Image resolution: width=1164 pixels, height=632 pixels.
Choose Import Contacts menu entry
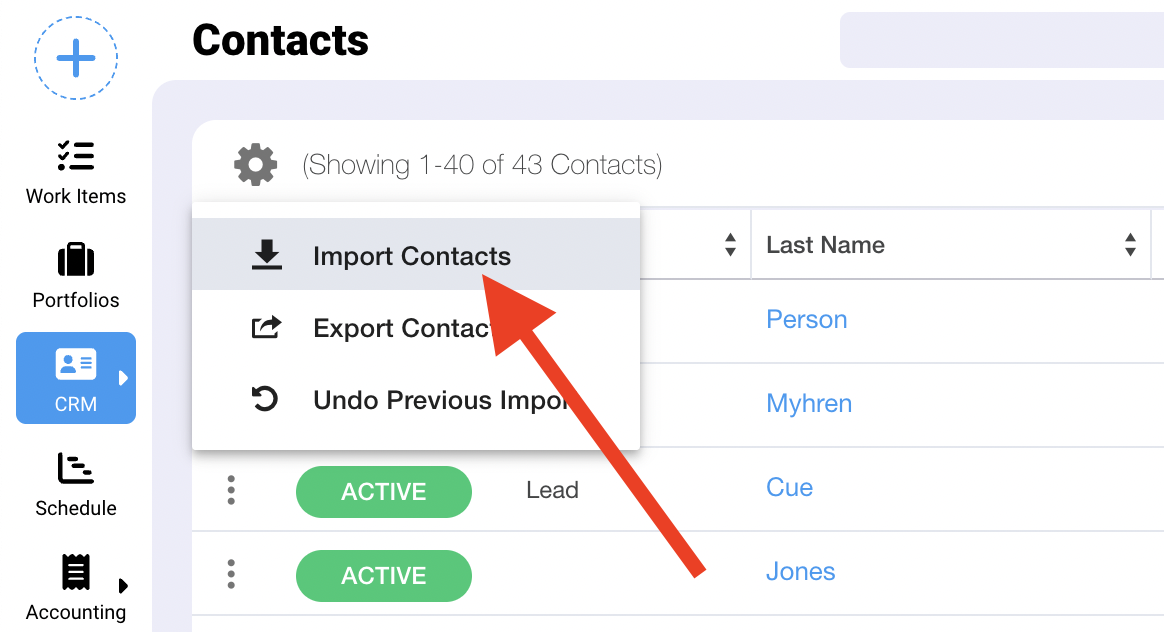(411, 256)
